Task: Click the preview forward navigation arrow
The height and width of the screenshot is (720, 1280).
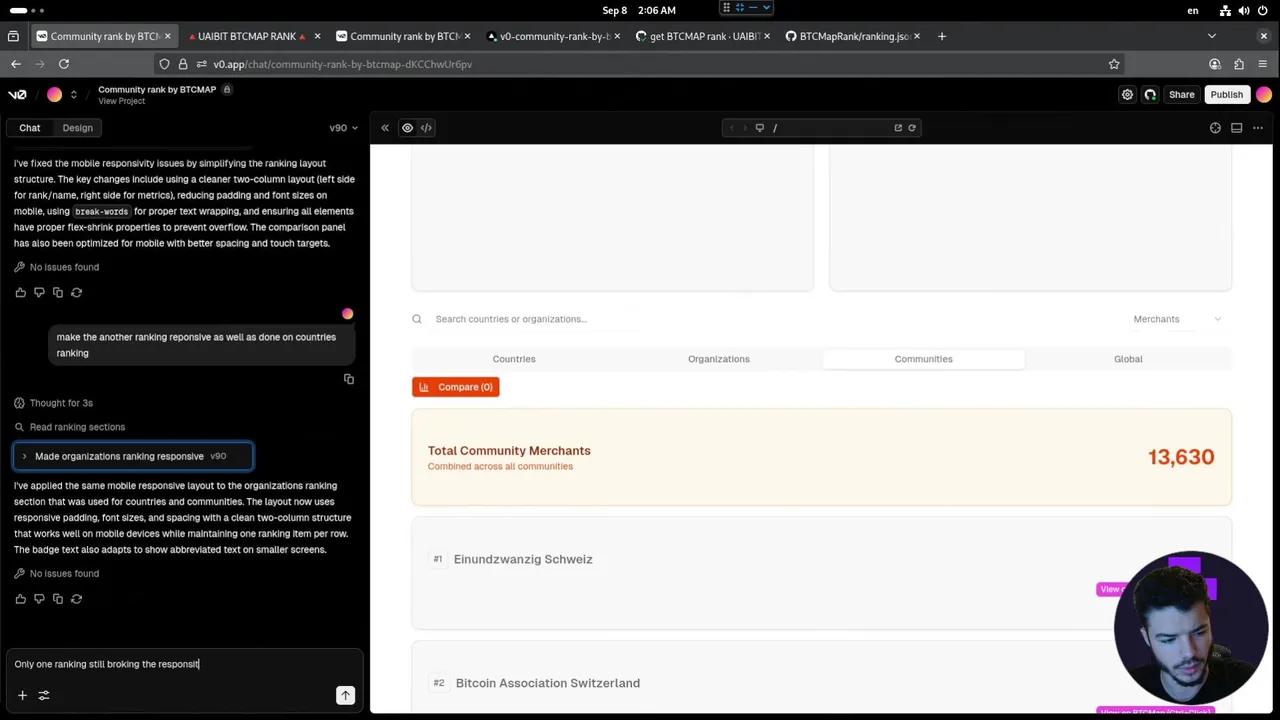Action: tap(744, 128)
